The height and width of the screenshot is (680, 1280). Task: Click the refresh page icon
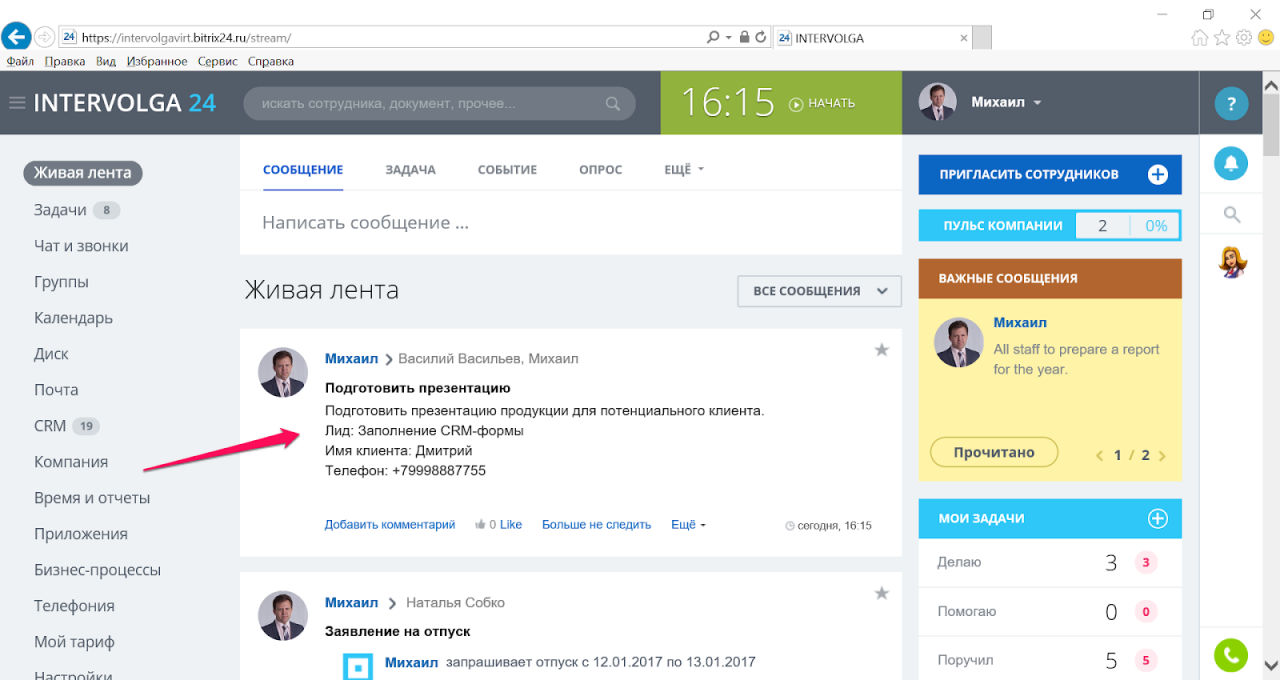click(x=761, y=37)
